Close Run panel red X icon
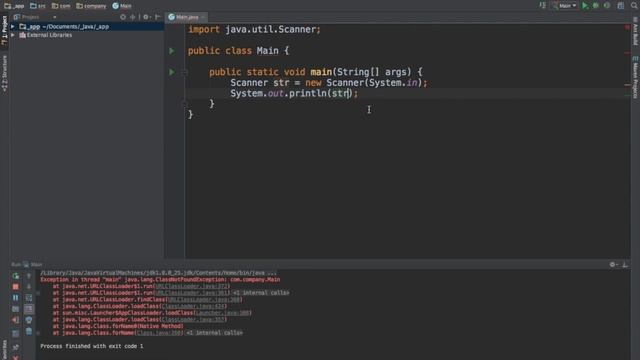The image size is (640, 360). click(16, 357)
